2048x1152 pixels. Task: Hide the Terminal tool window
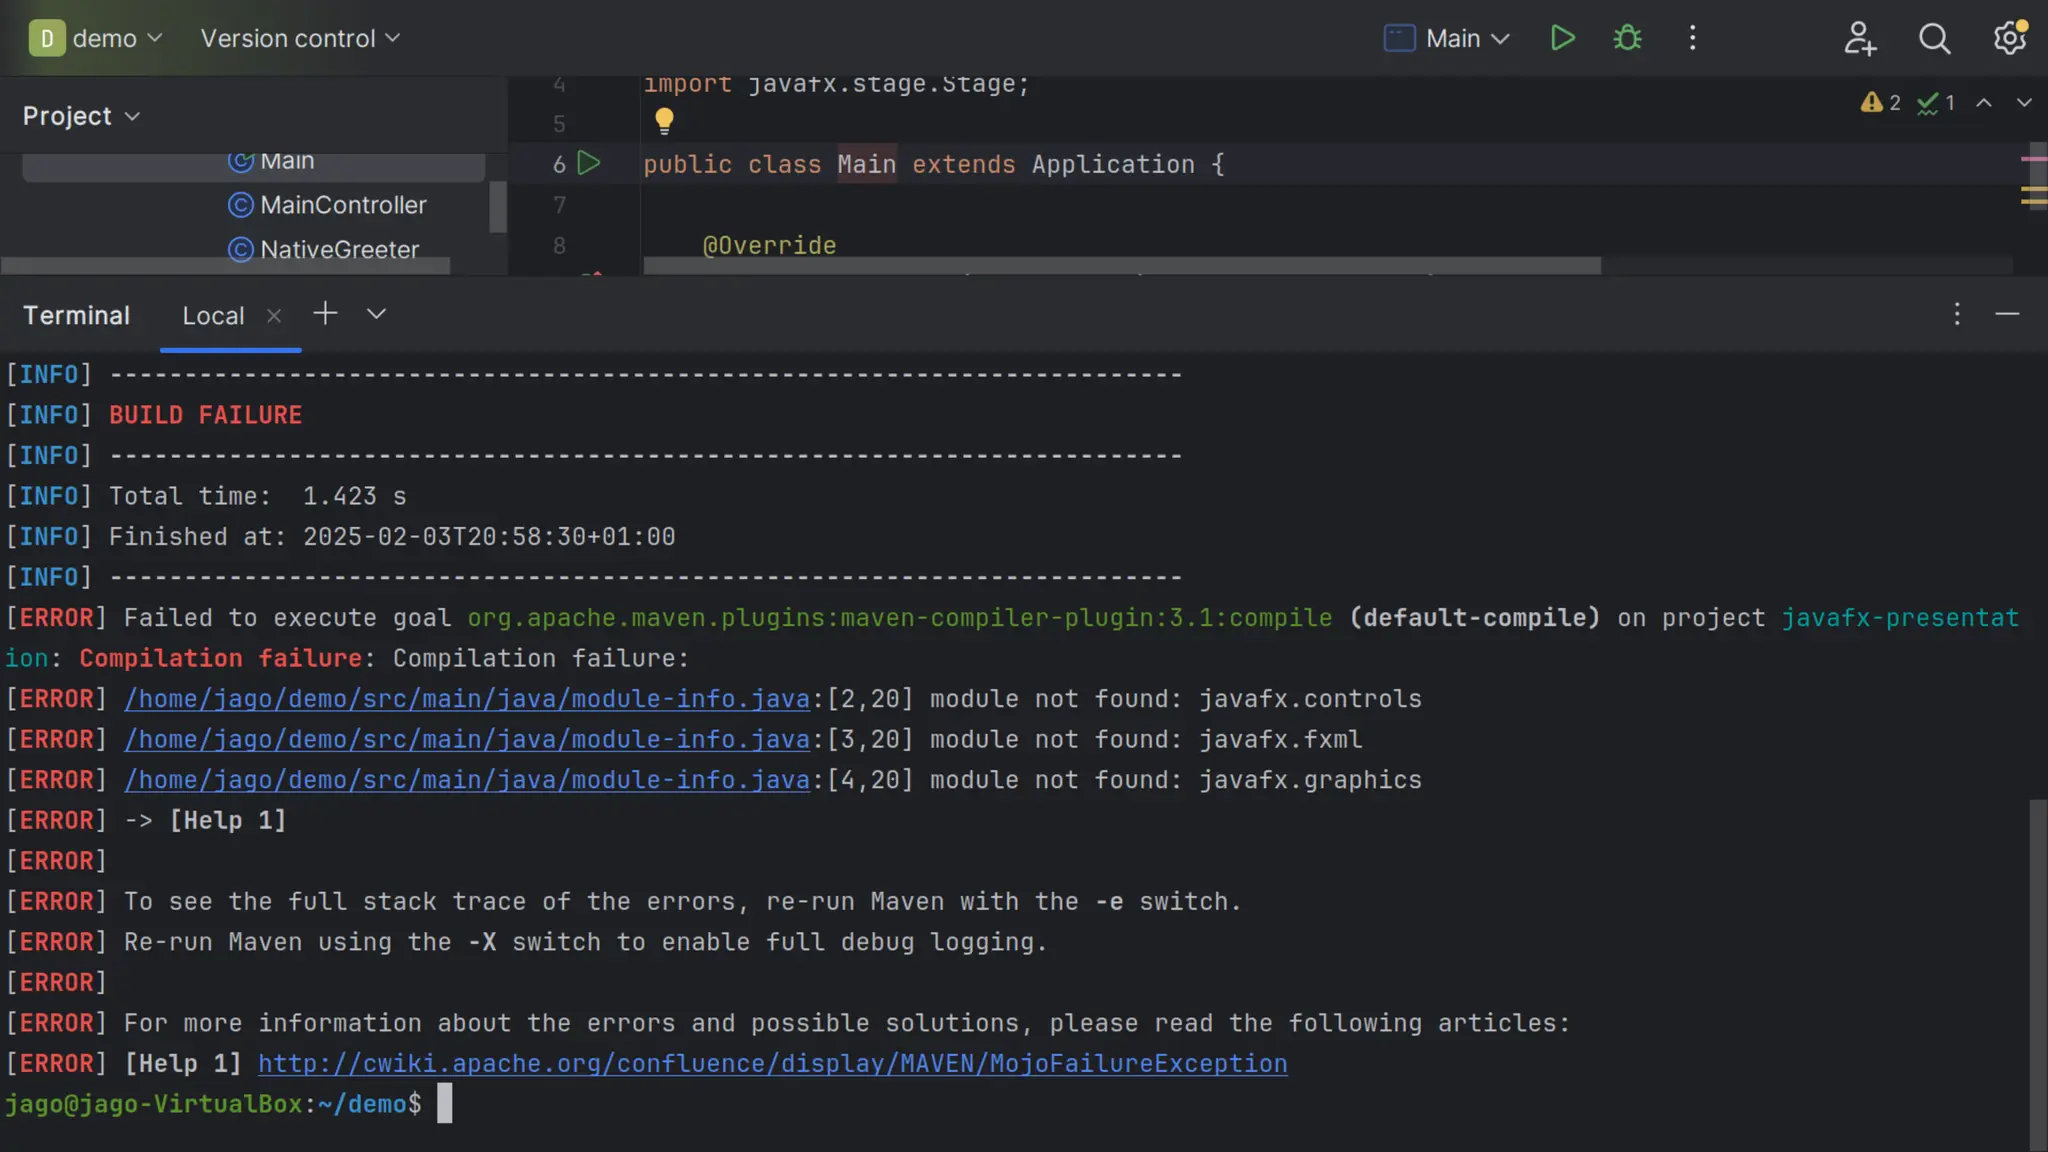click(2007, 314)
